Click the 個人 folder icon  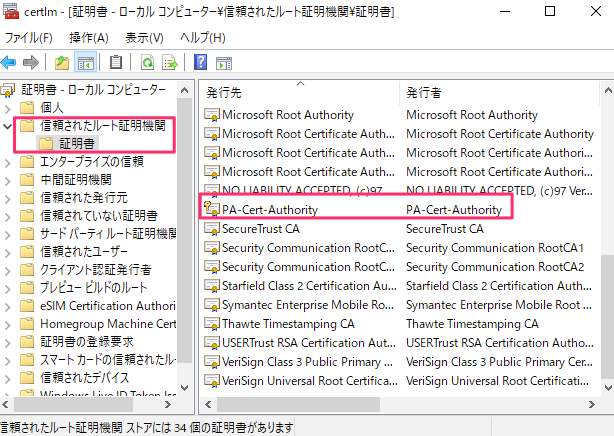[x=27, y=107]
